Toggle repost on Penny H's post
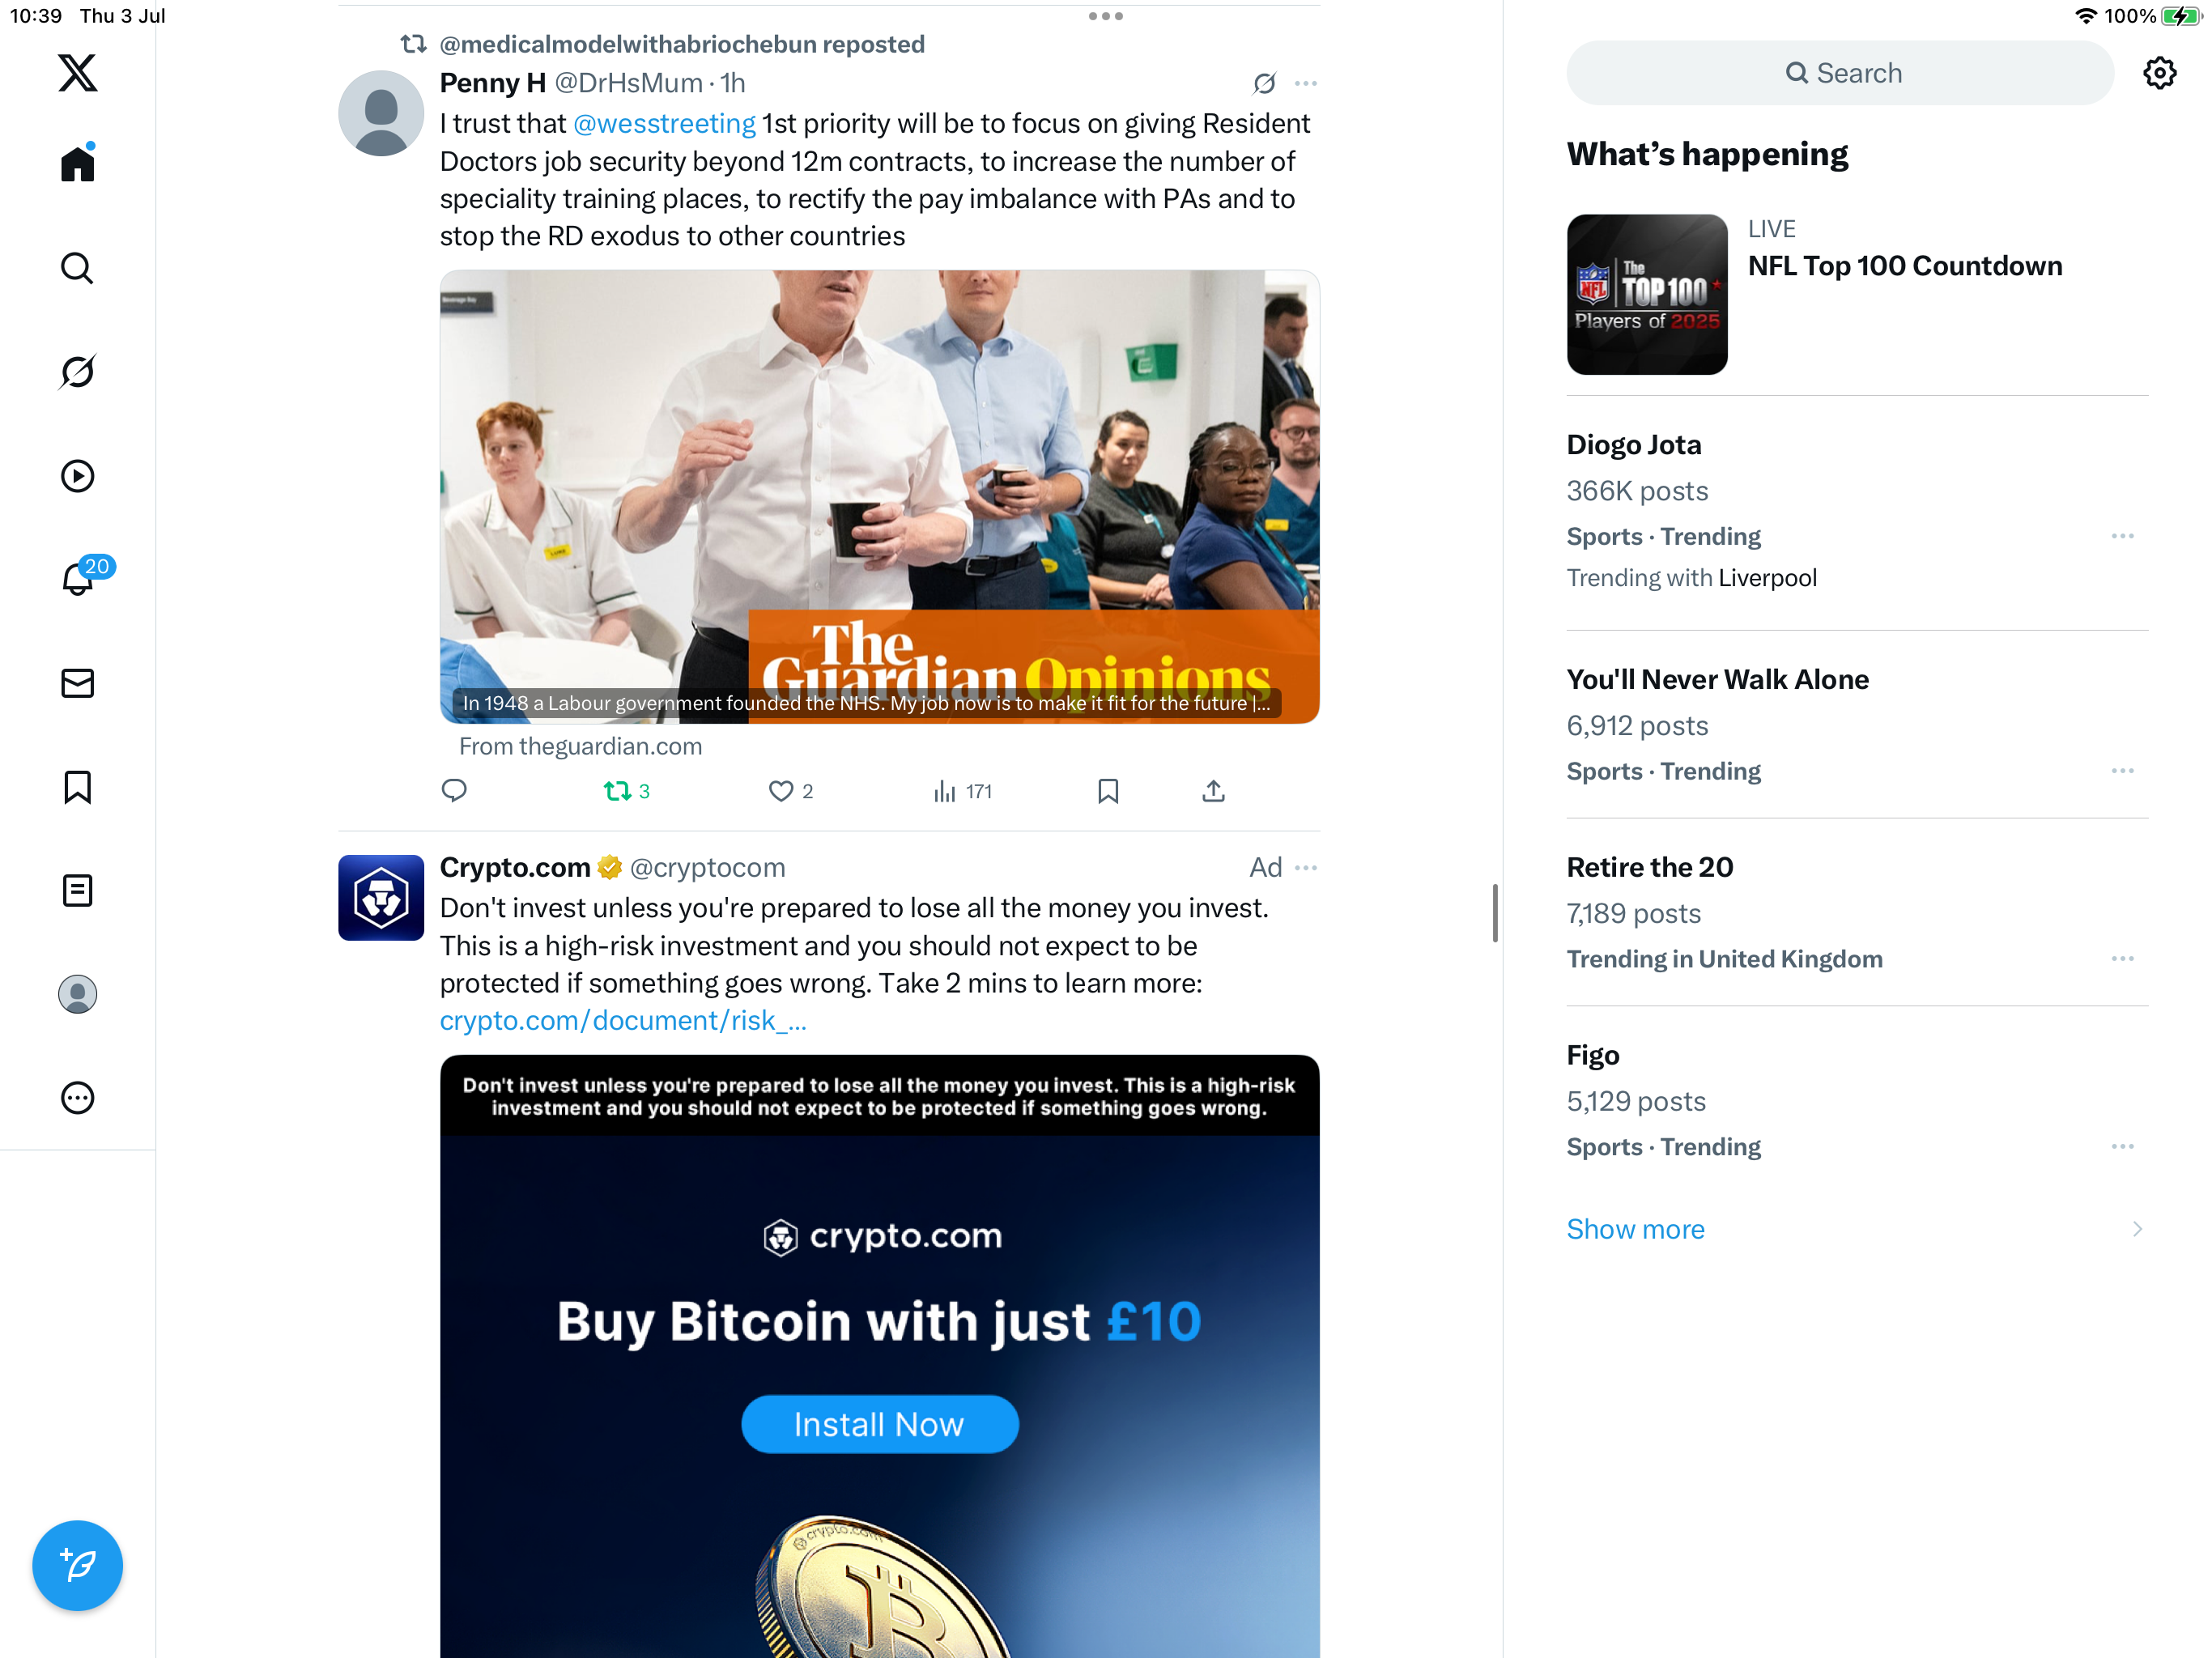The image size is (2212, 1658). (x=627, y=791)
